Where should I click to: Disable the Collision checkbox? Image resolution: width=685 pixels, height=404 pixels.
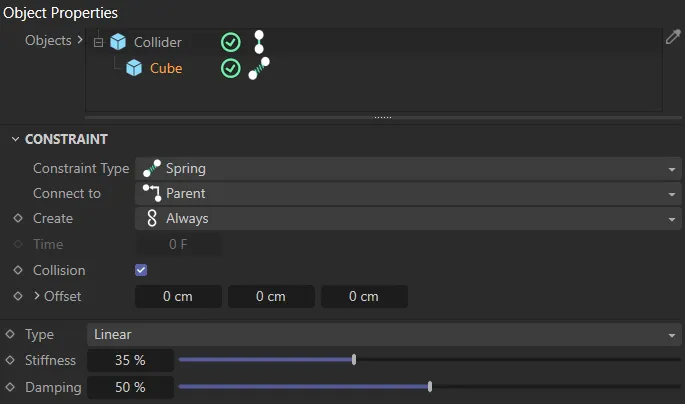coord(141,270)
